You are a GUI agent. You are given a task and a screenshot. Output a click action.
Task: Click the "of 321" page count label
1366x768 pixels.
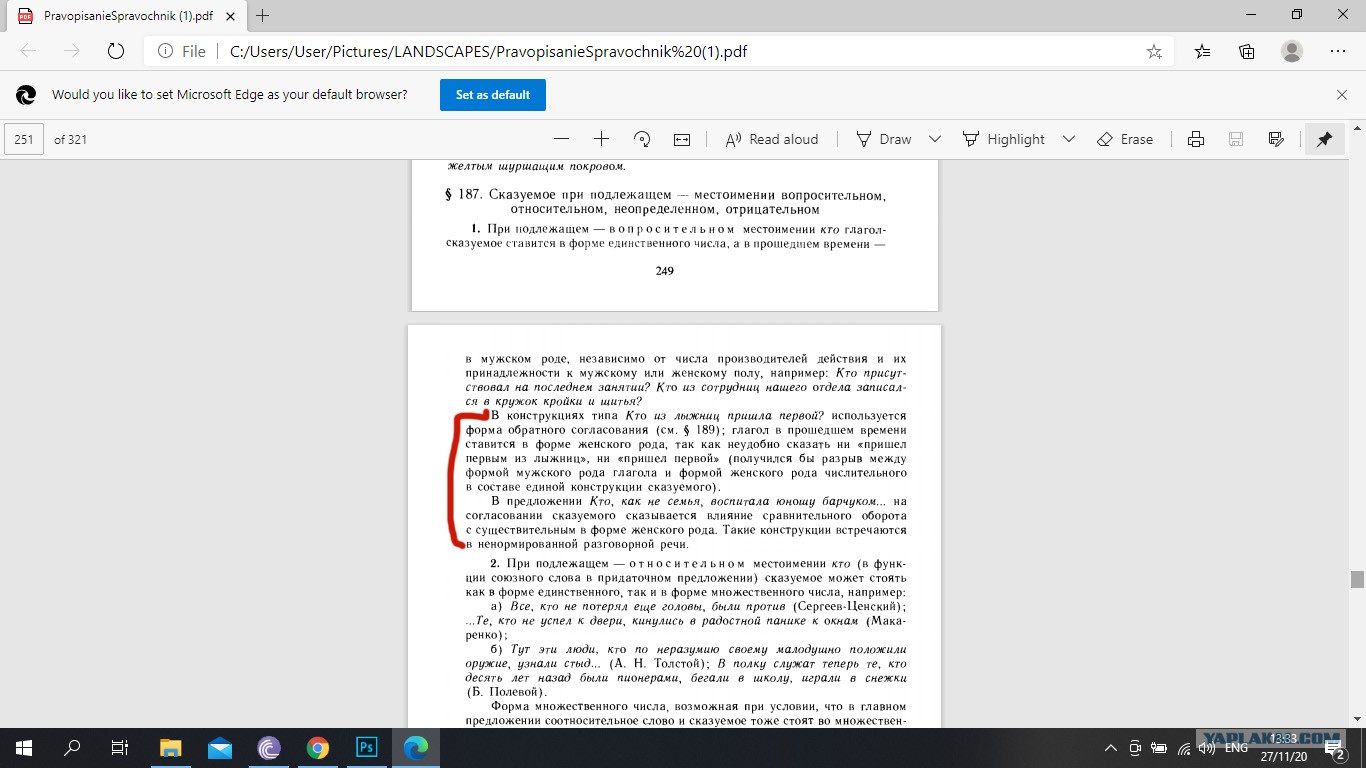70,139
